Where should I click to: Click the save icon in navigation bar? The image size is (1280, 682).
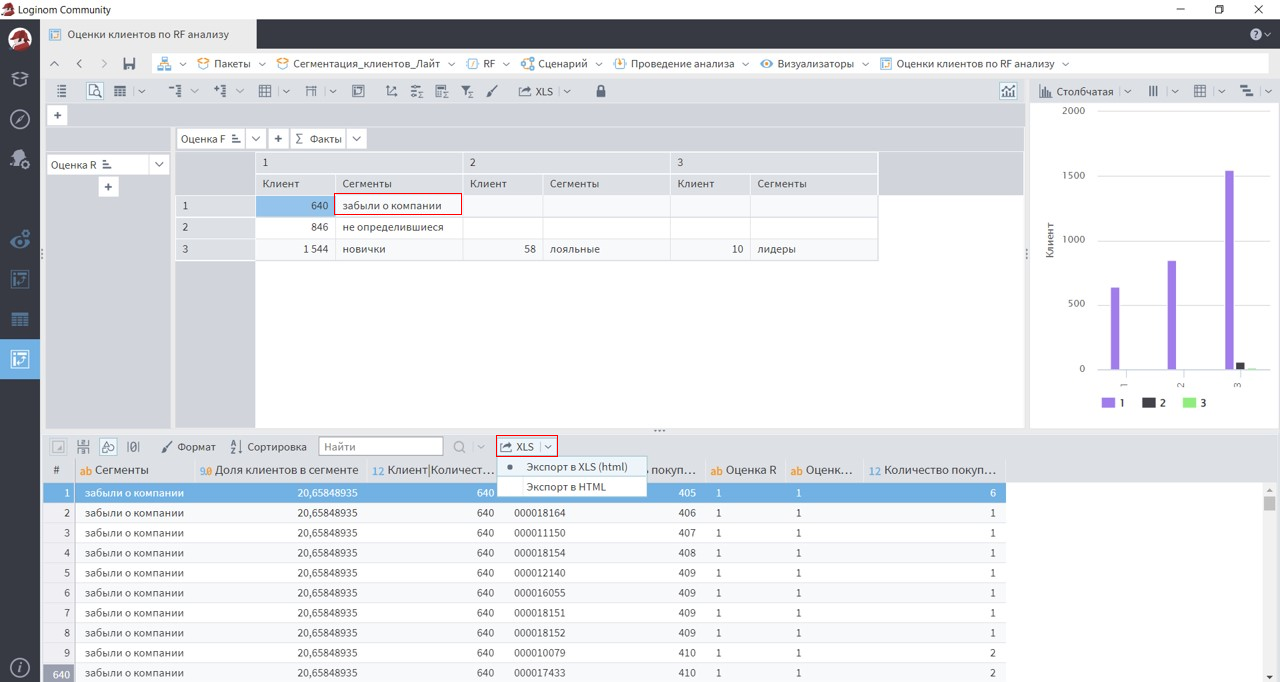(129, 64)
